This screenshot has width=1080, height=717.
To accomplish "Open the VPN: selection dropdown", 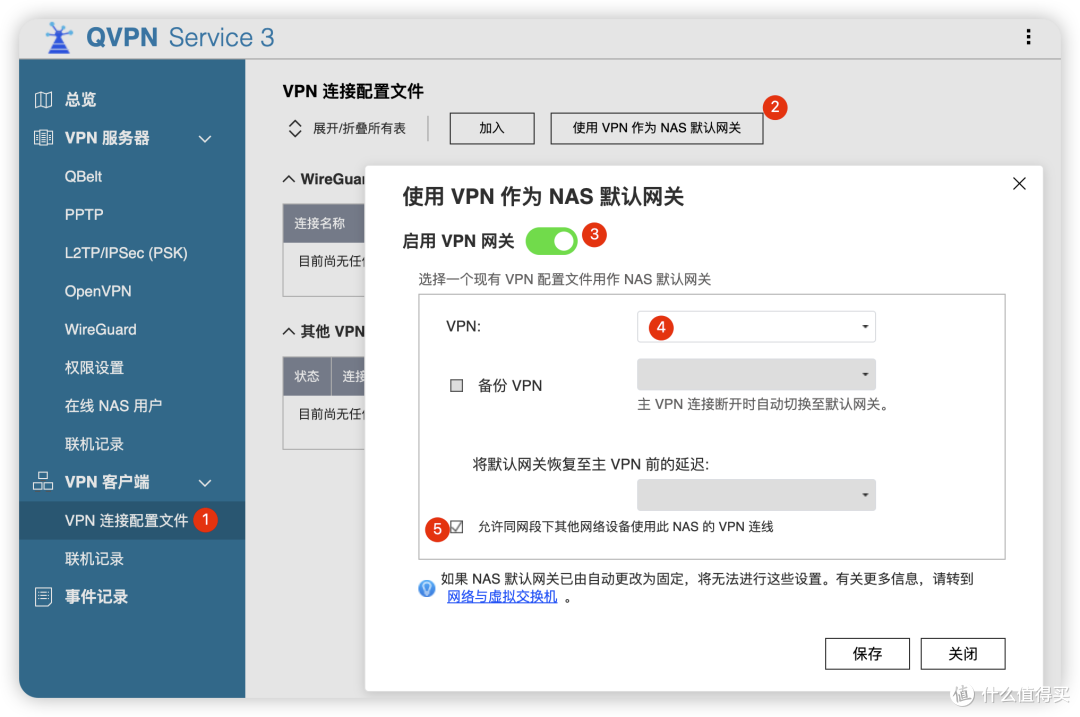I will (756, 326).
